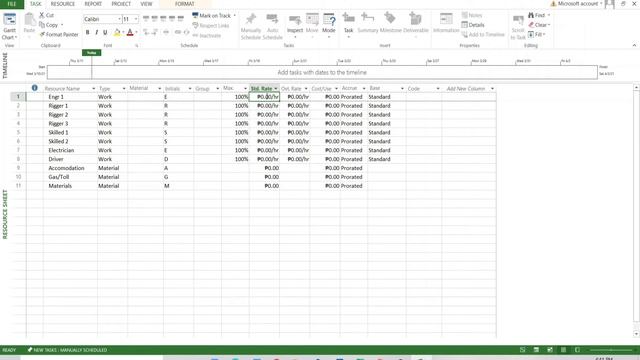The image size is (640, 360).
Task: Click the Details button
Action: pyautogui.click(x=473, y=25)
